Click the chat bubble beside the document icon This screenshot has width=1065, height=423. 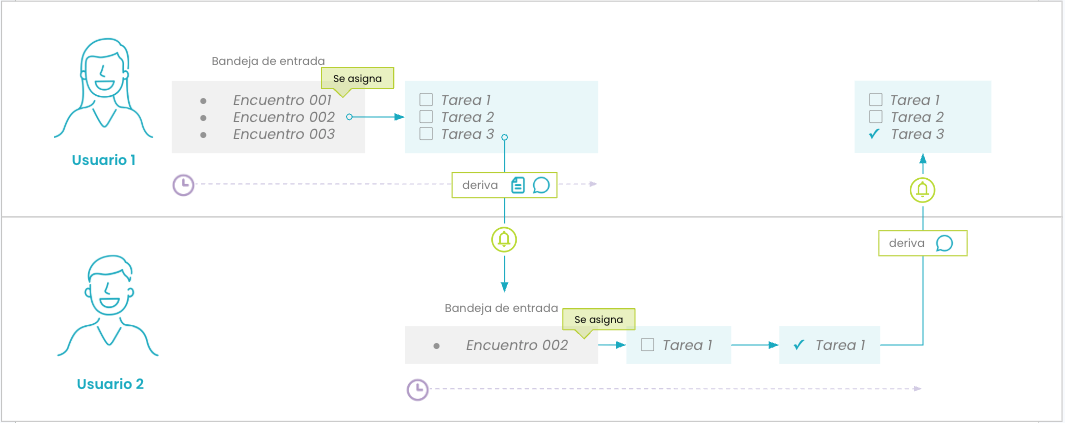tap(541, 185)
